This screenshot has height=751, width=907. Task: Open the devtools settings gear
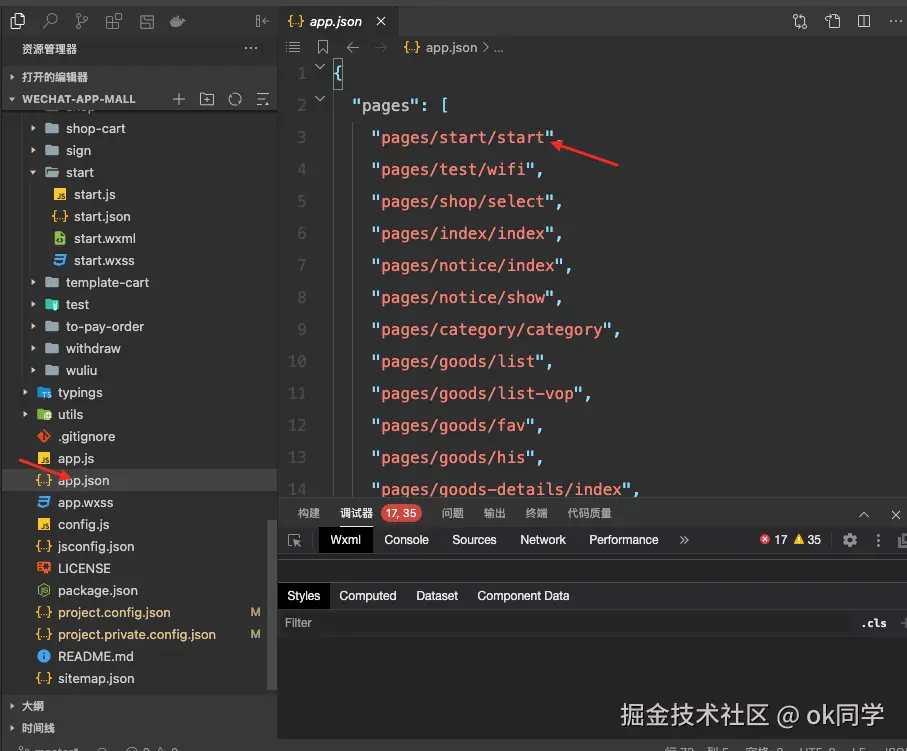[850, 540]
